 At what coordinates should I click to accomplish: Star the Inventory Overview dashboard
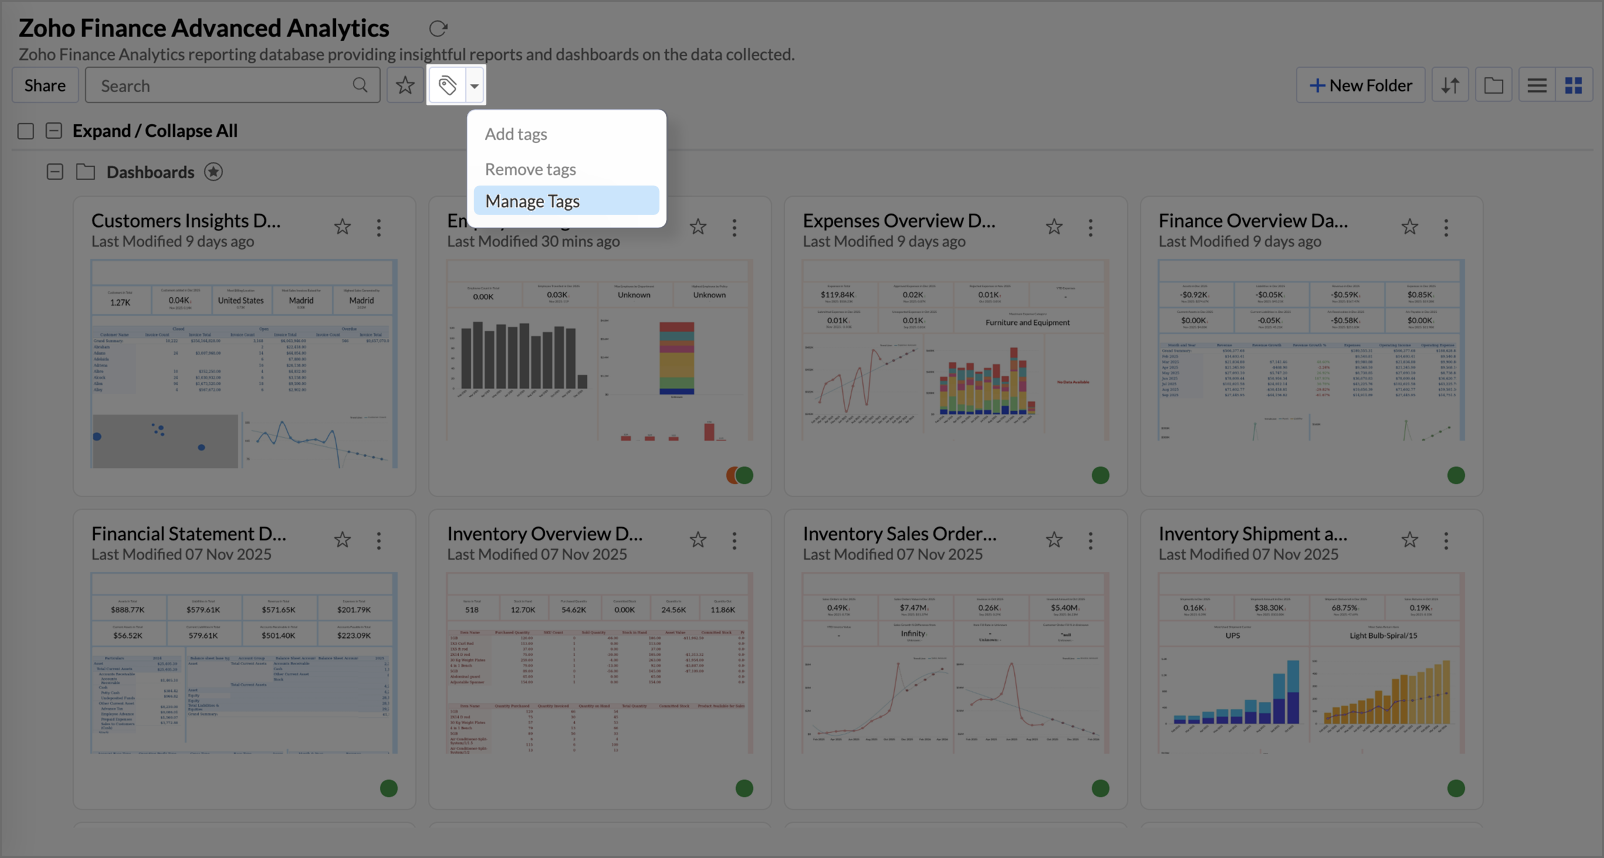click(698, 540)
